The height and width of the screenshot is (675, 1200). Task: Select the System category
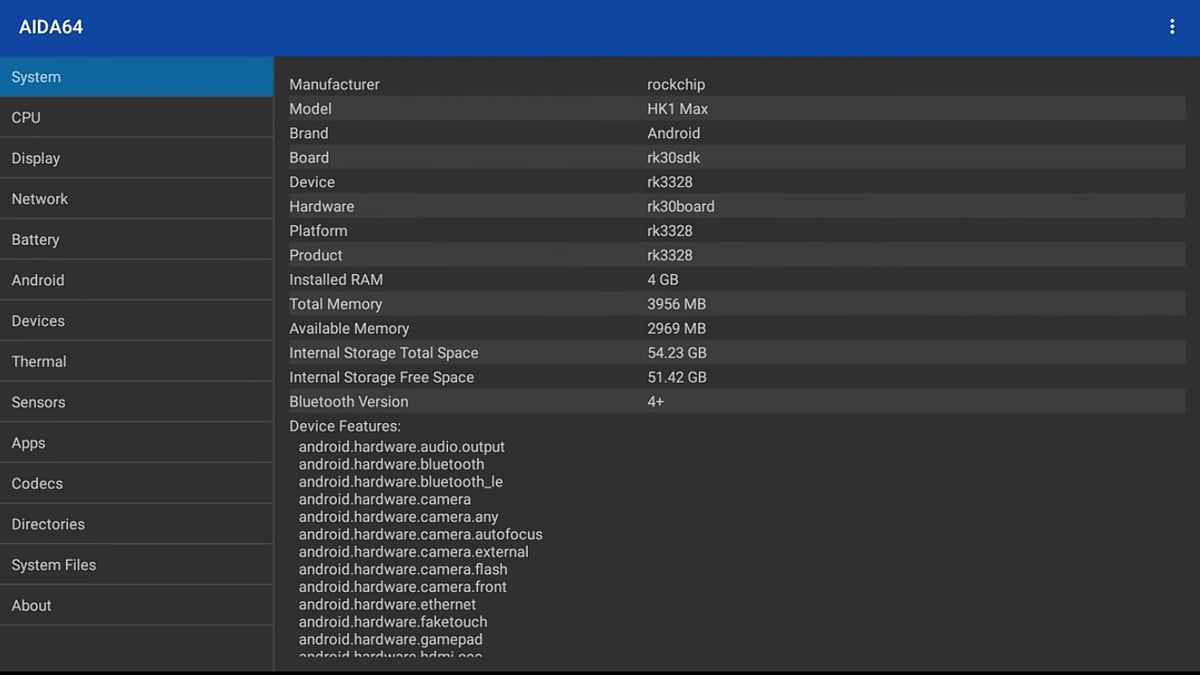(136, 77)
